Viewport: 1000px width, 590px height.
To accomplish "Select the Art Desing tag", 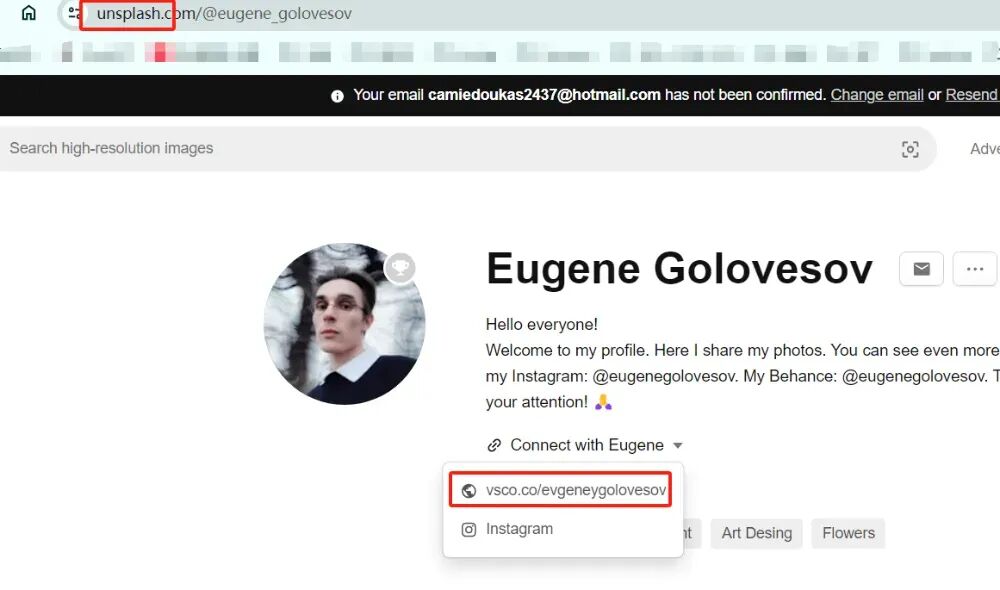I will 756,533.
